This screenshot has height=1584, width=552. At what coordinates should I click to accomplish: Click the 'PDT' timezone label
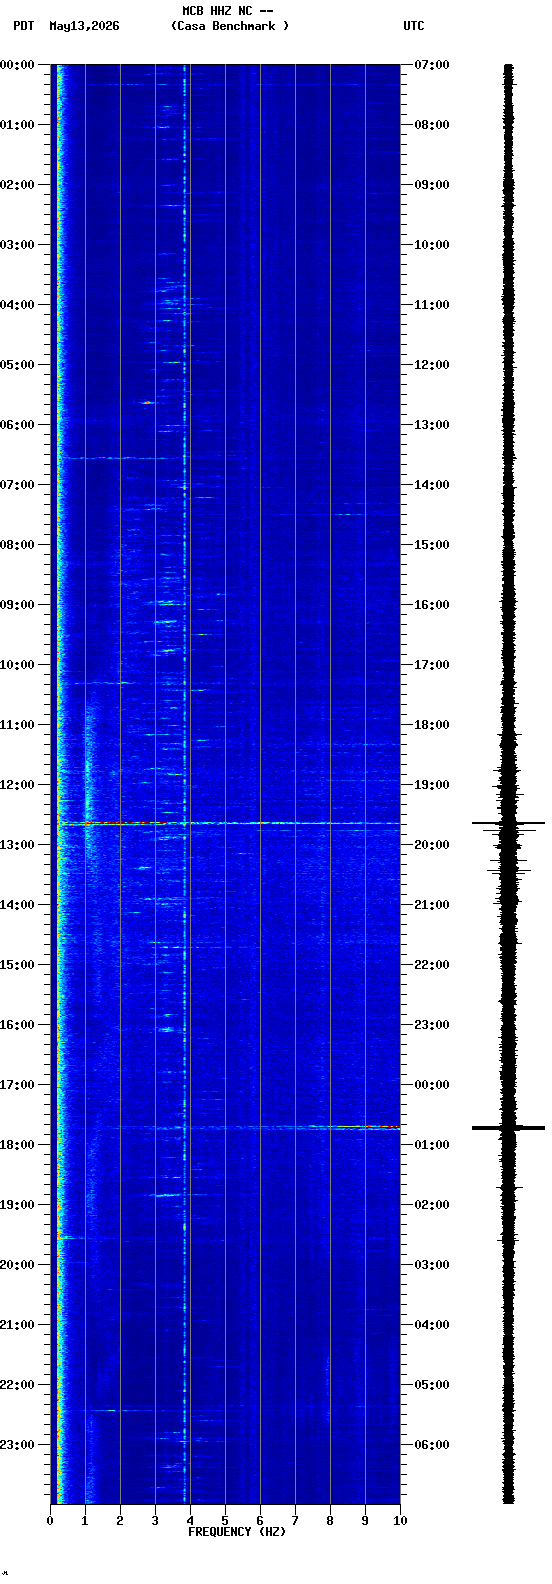23,26
